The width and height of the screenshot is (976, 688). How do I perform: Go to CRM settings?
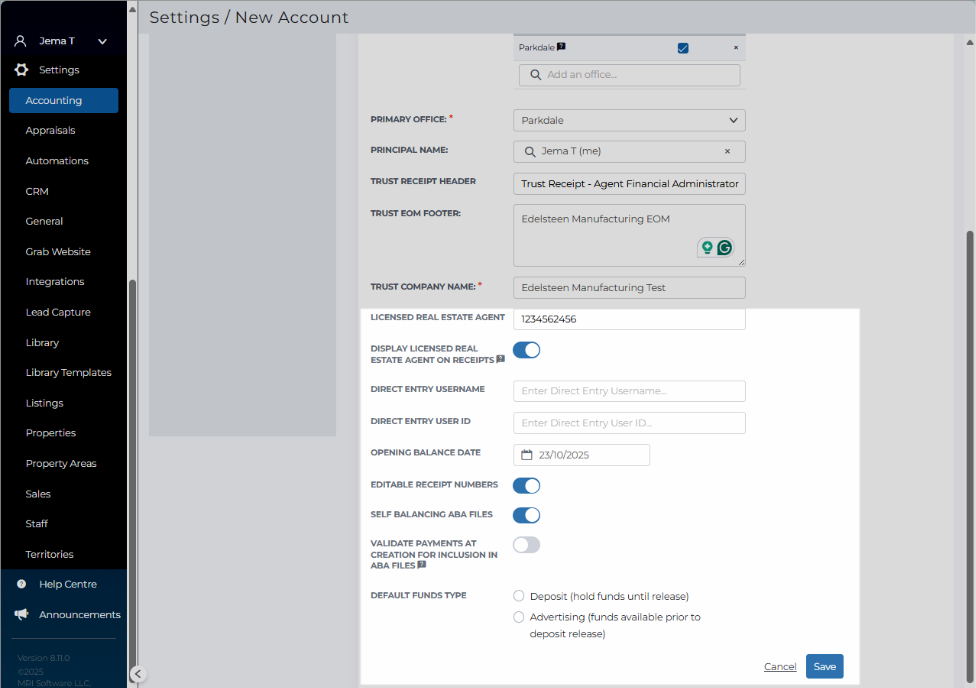(x=37, y=191)
